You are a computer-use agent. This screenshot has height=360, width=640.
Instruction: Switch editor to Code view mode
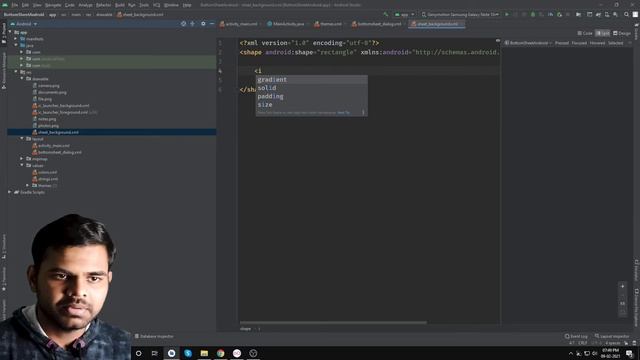click(x=585, y=33)
